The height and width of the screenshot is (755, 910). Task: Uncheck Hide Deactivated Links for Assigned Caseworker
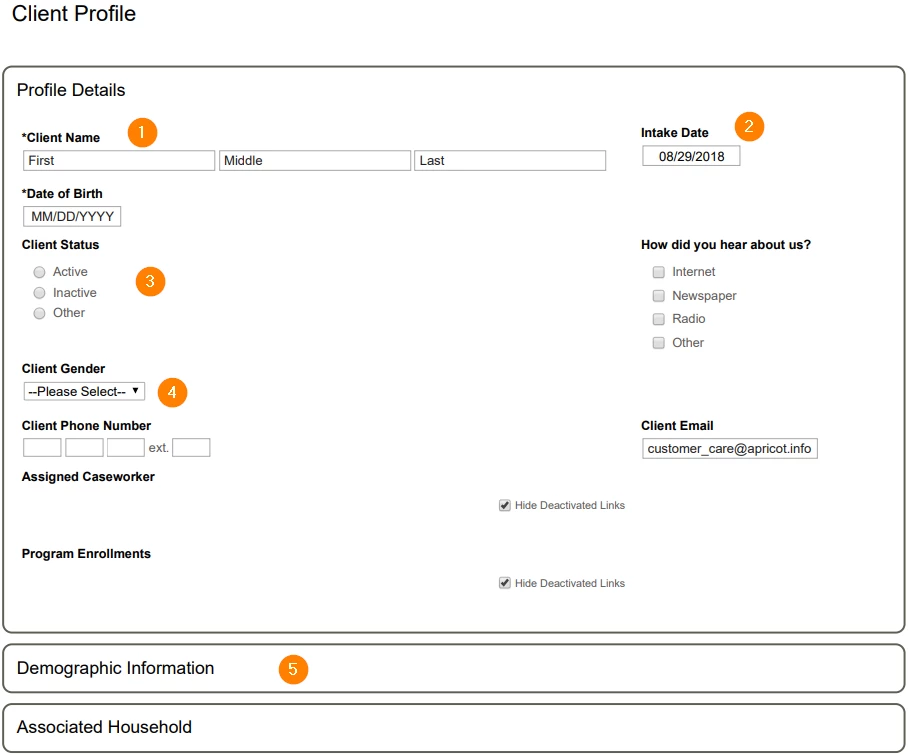click(505, 505)
